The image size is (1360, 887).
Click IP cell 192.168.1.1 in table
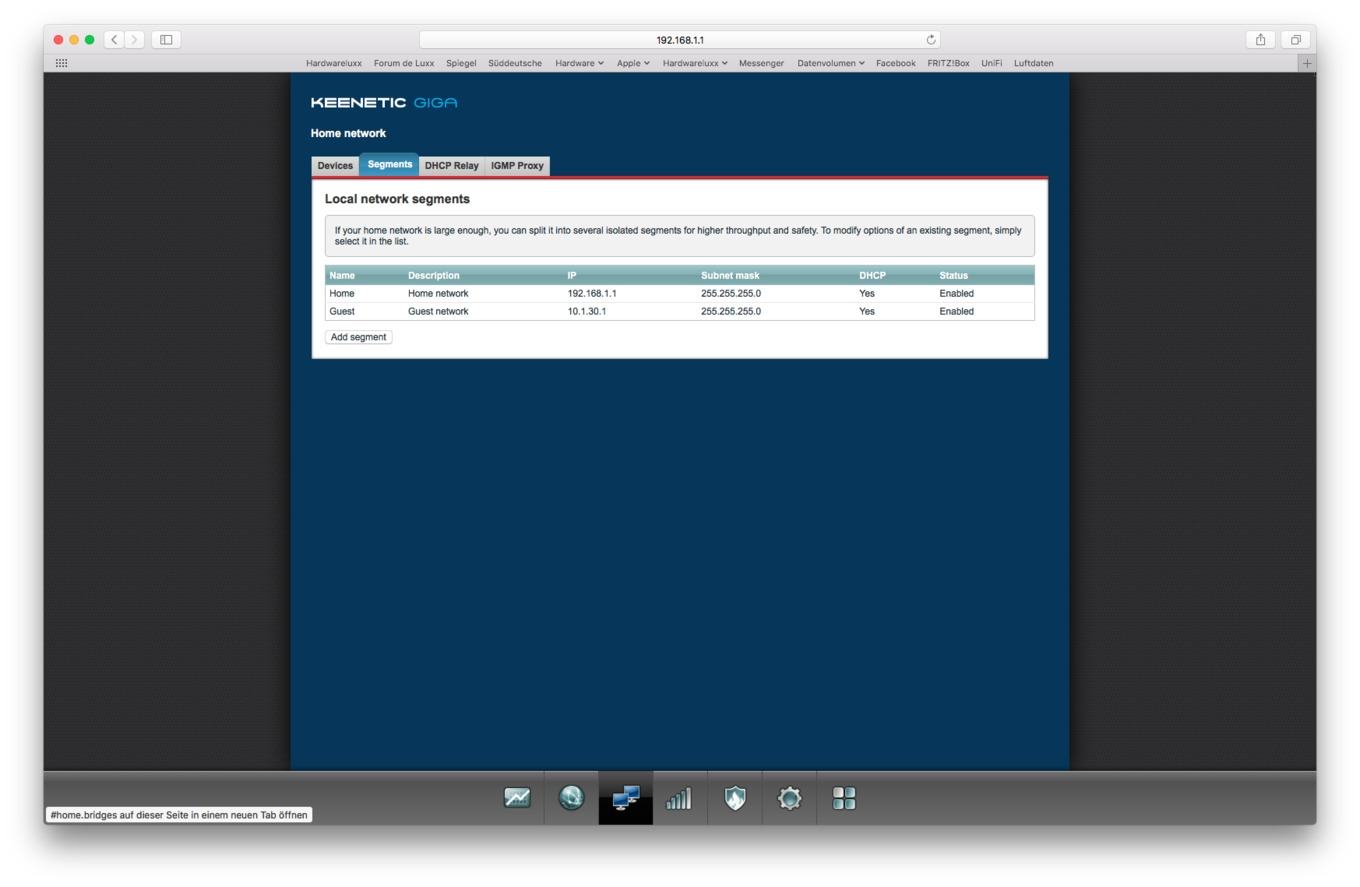(x=592, y=294)
